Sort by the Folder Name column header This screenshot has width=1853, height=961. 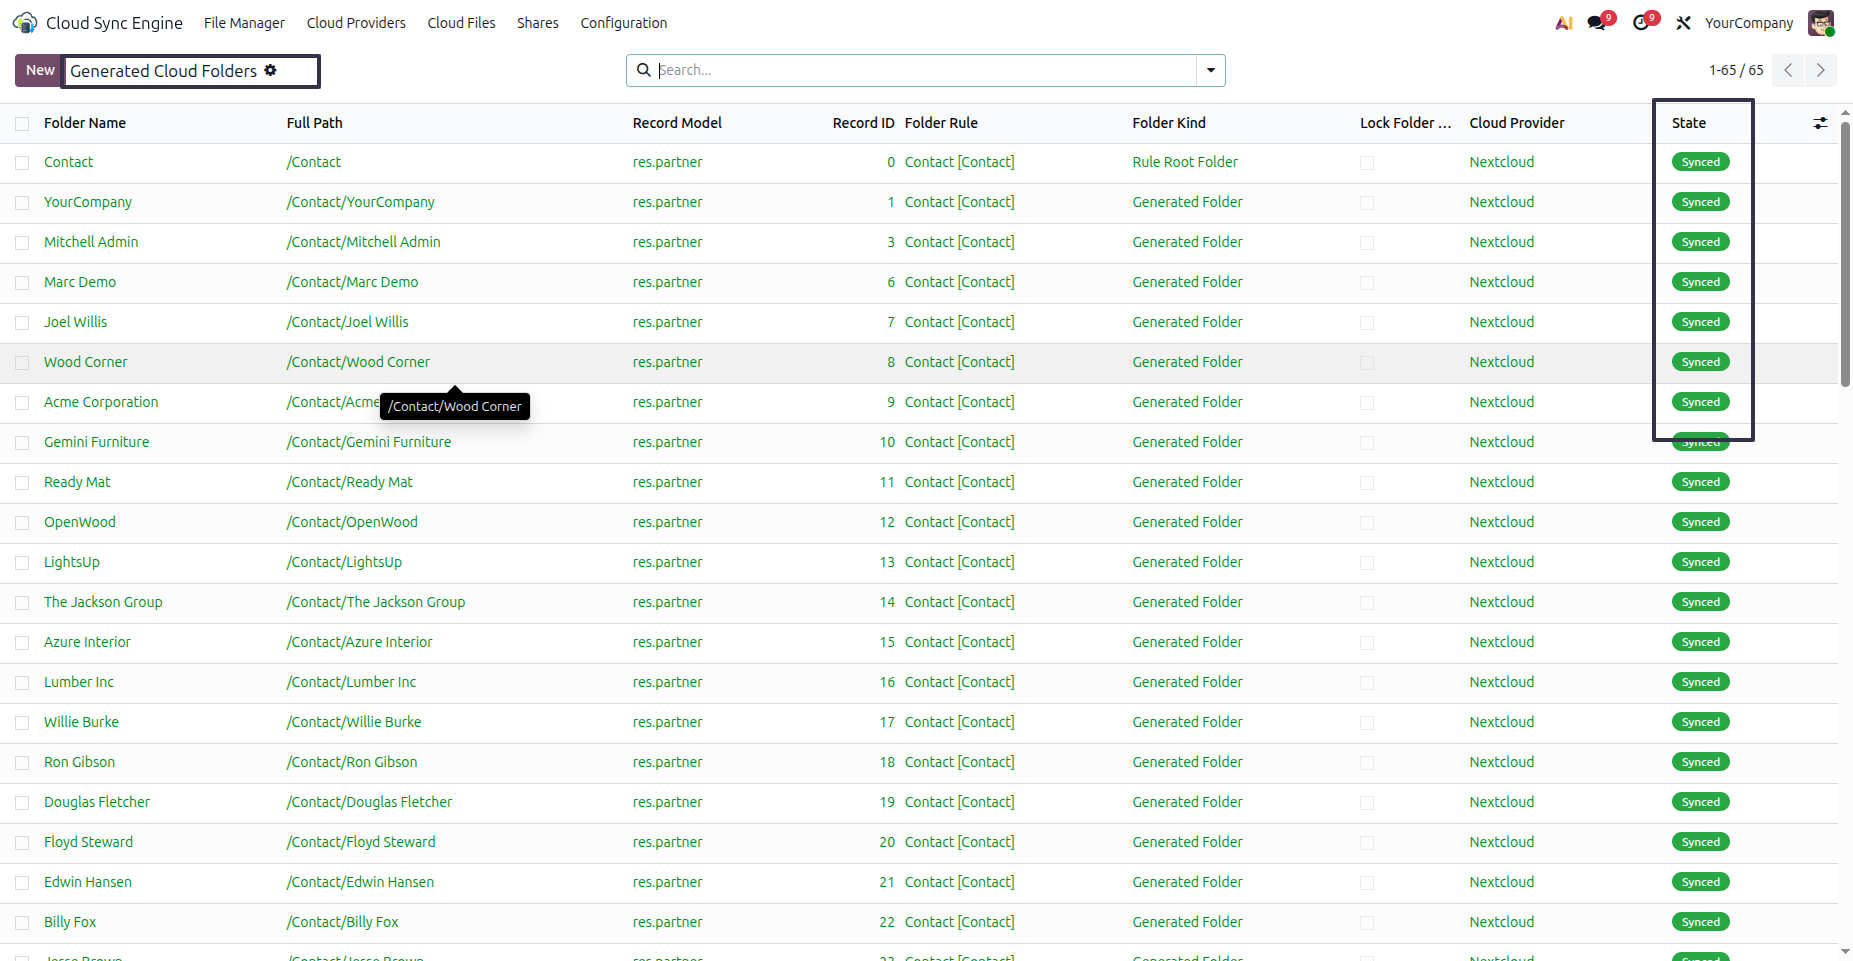pyautogui.click(x=85, y=123)
